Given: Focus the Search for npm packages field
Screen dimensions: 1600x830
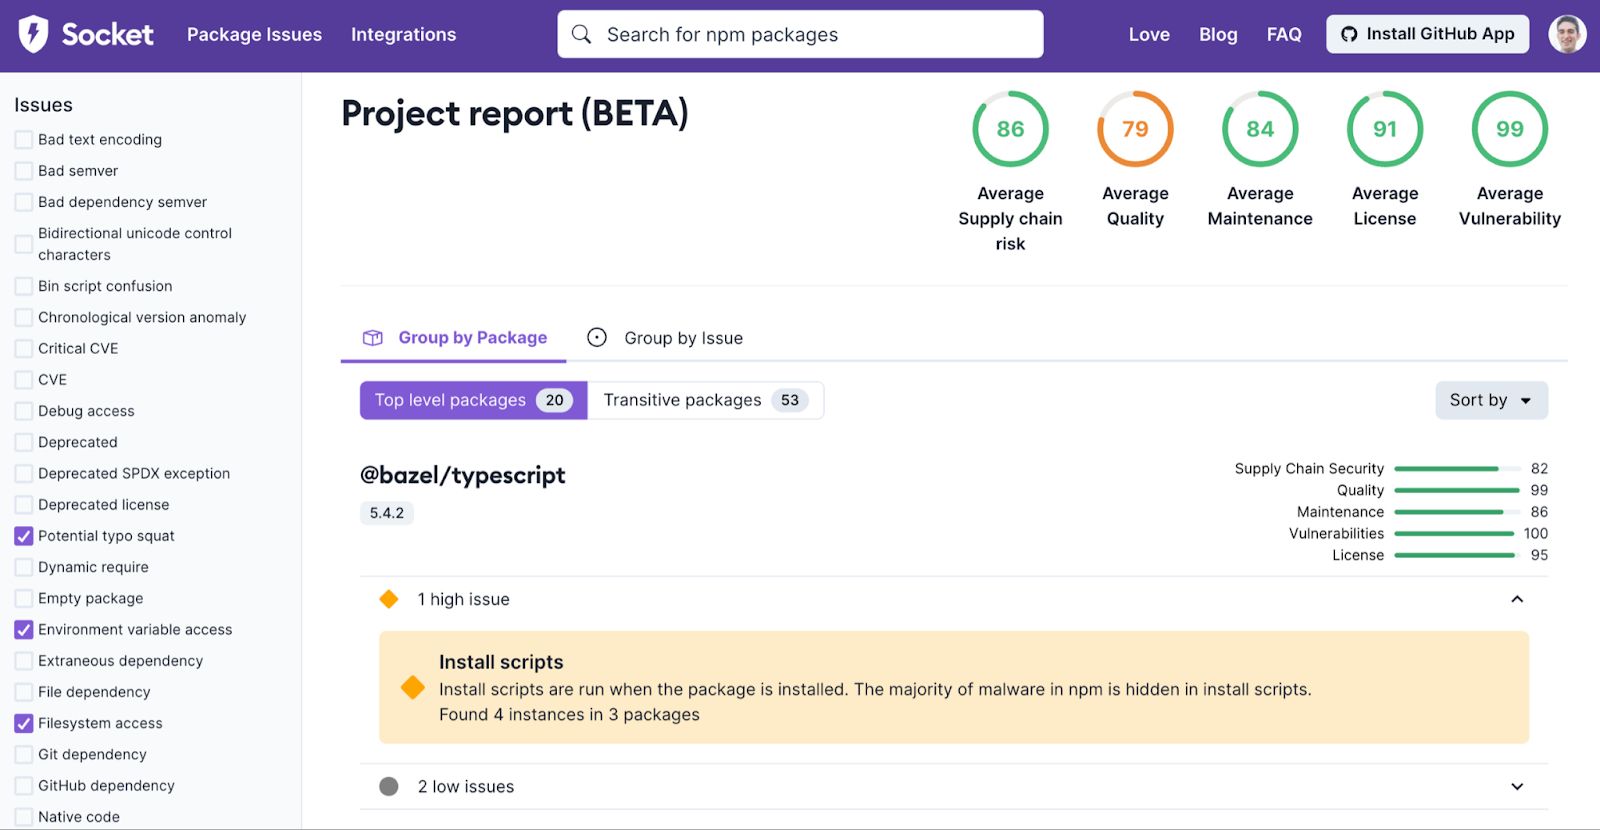Looking at the screenshot, I should (800, 34).
